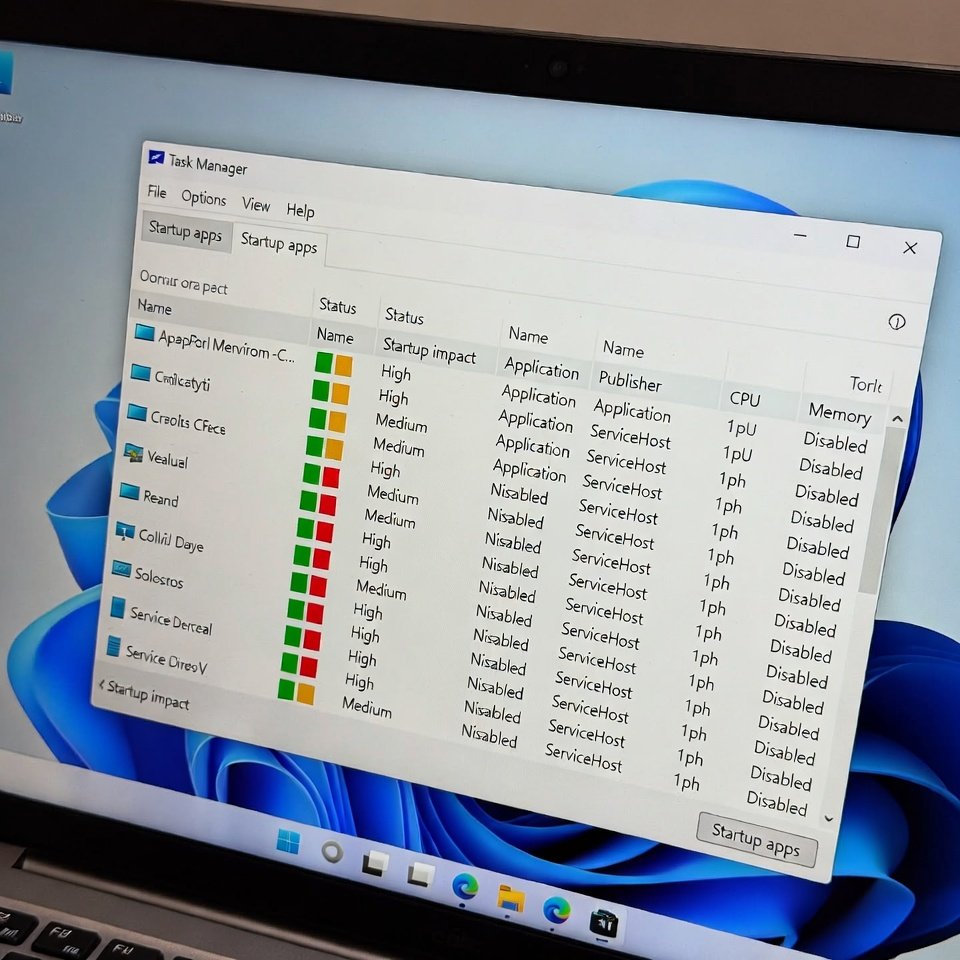Viewport: 960px width, 960px height.
Task: Click the Task Manager title bar icon
Action: (x=156, y=157)
